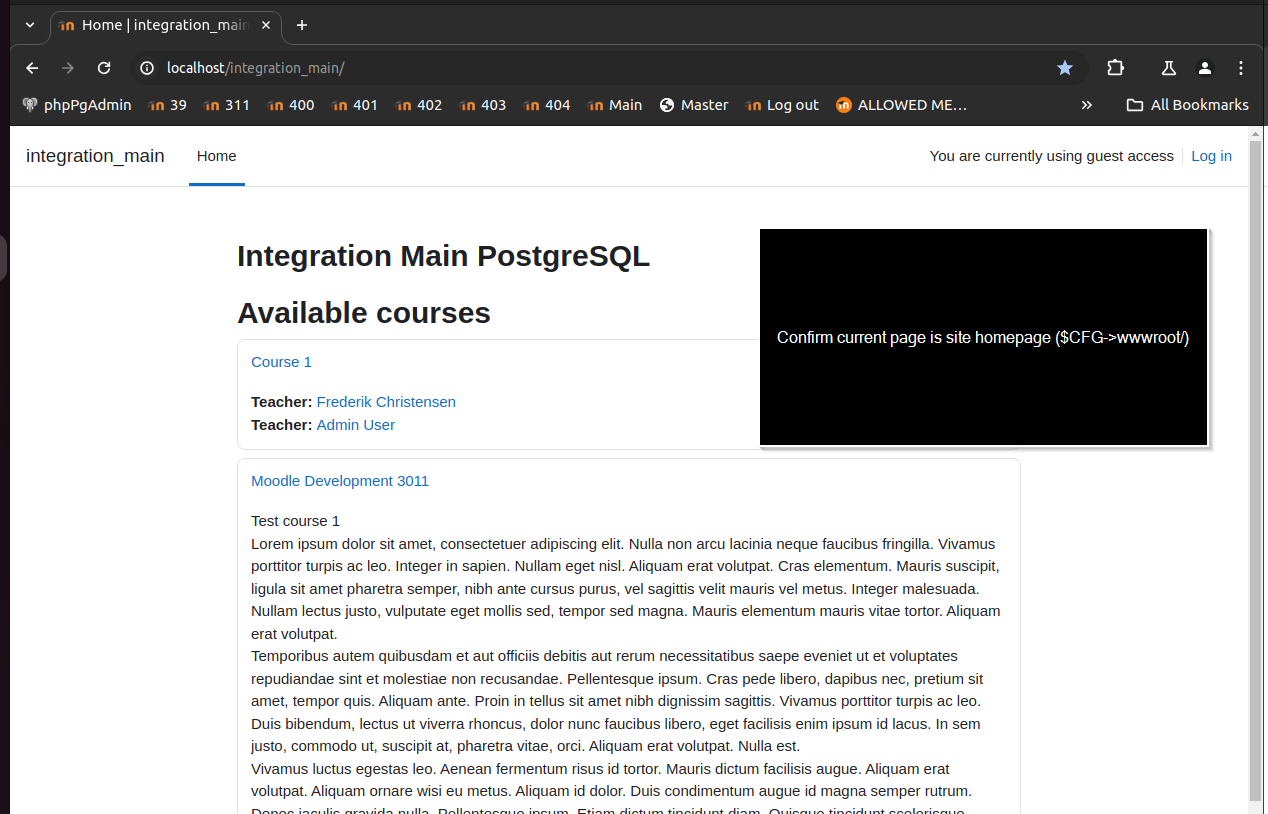Open the 401 bookmark
Screen dimensions: 1268x814
tap(354, 104)
